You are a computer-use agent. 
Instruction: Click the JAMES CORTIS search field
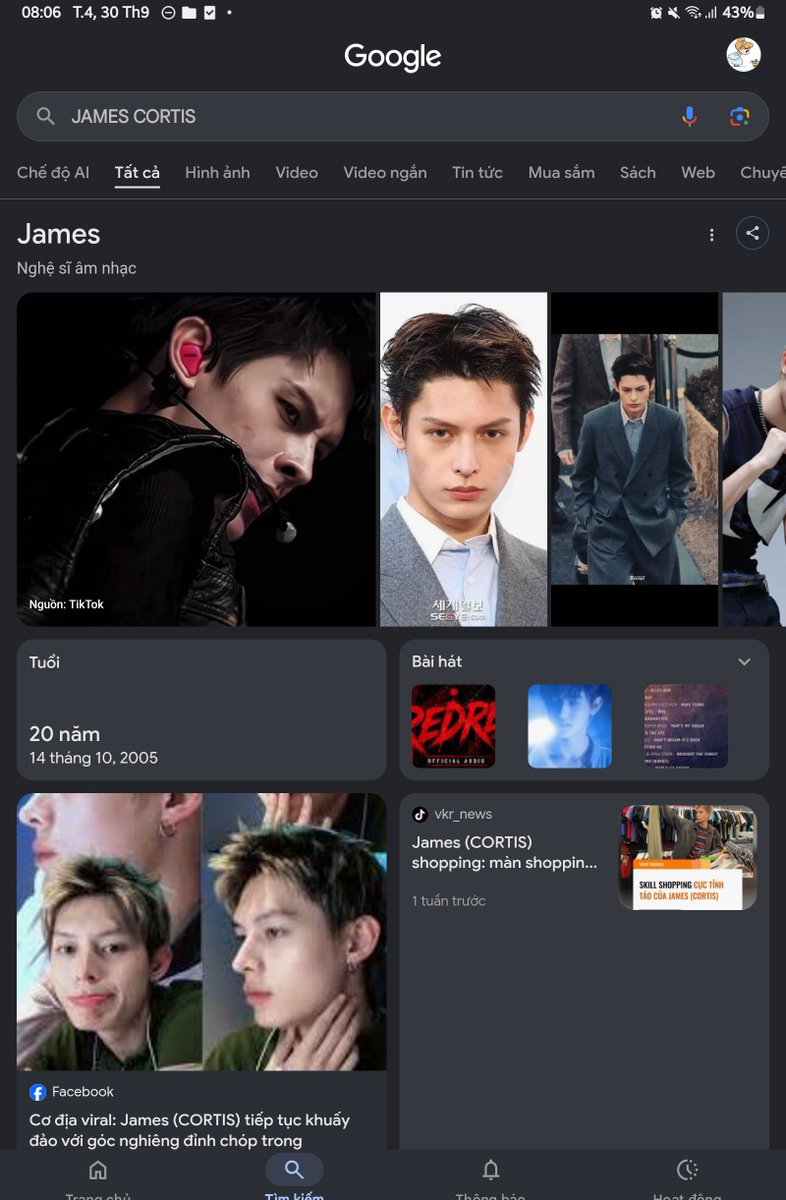[x=393, y=116]
